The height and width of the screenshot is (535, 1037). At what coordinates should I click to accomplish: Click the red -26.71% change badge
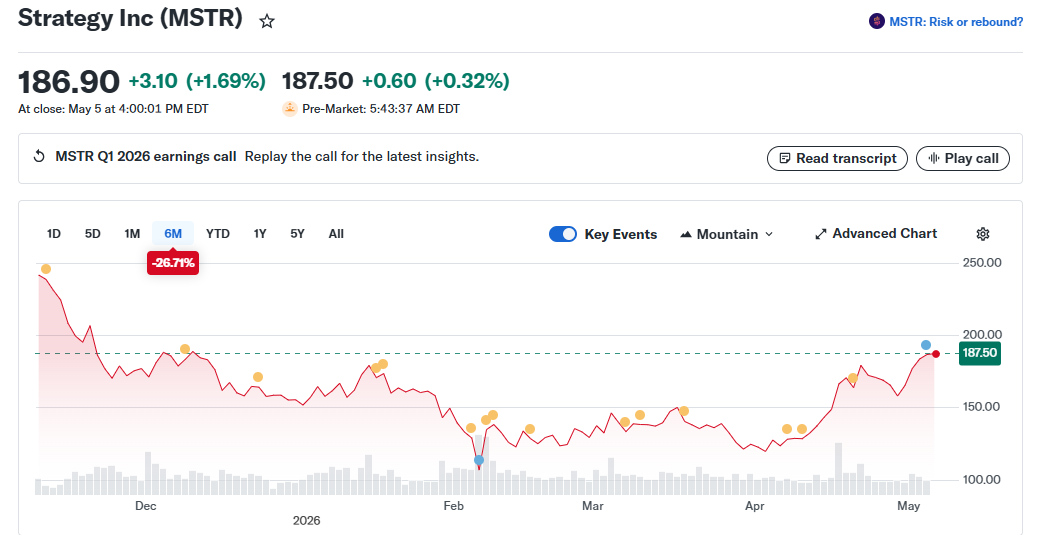pos(173,263)
